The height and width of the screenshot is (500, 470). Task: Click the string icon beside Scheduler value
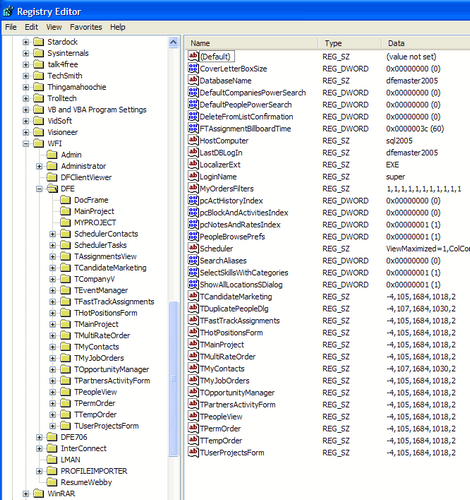pos(193,248)
